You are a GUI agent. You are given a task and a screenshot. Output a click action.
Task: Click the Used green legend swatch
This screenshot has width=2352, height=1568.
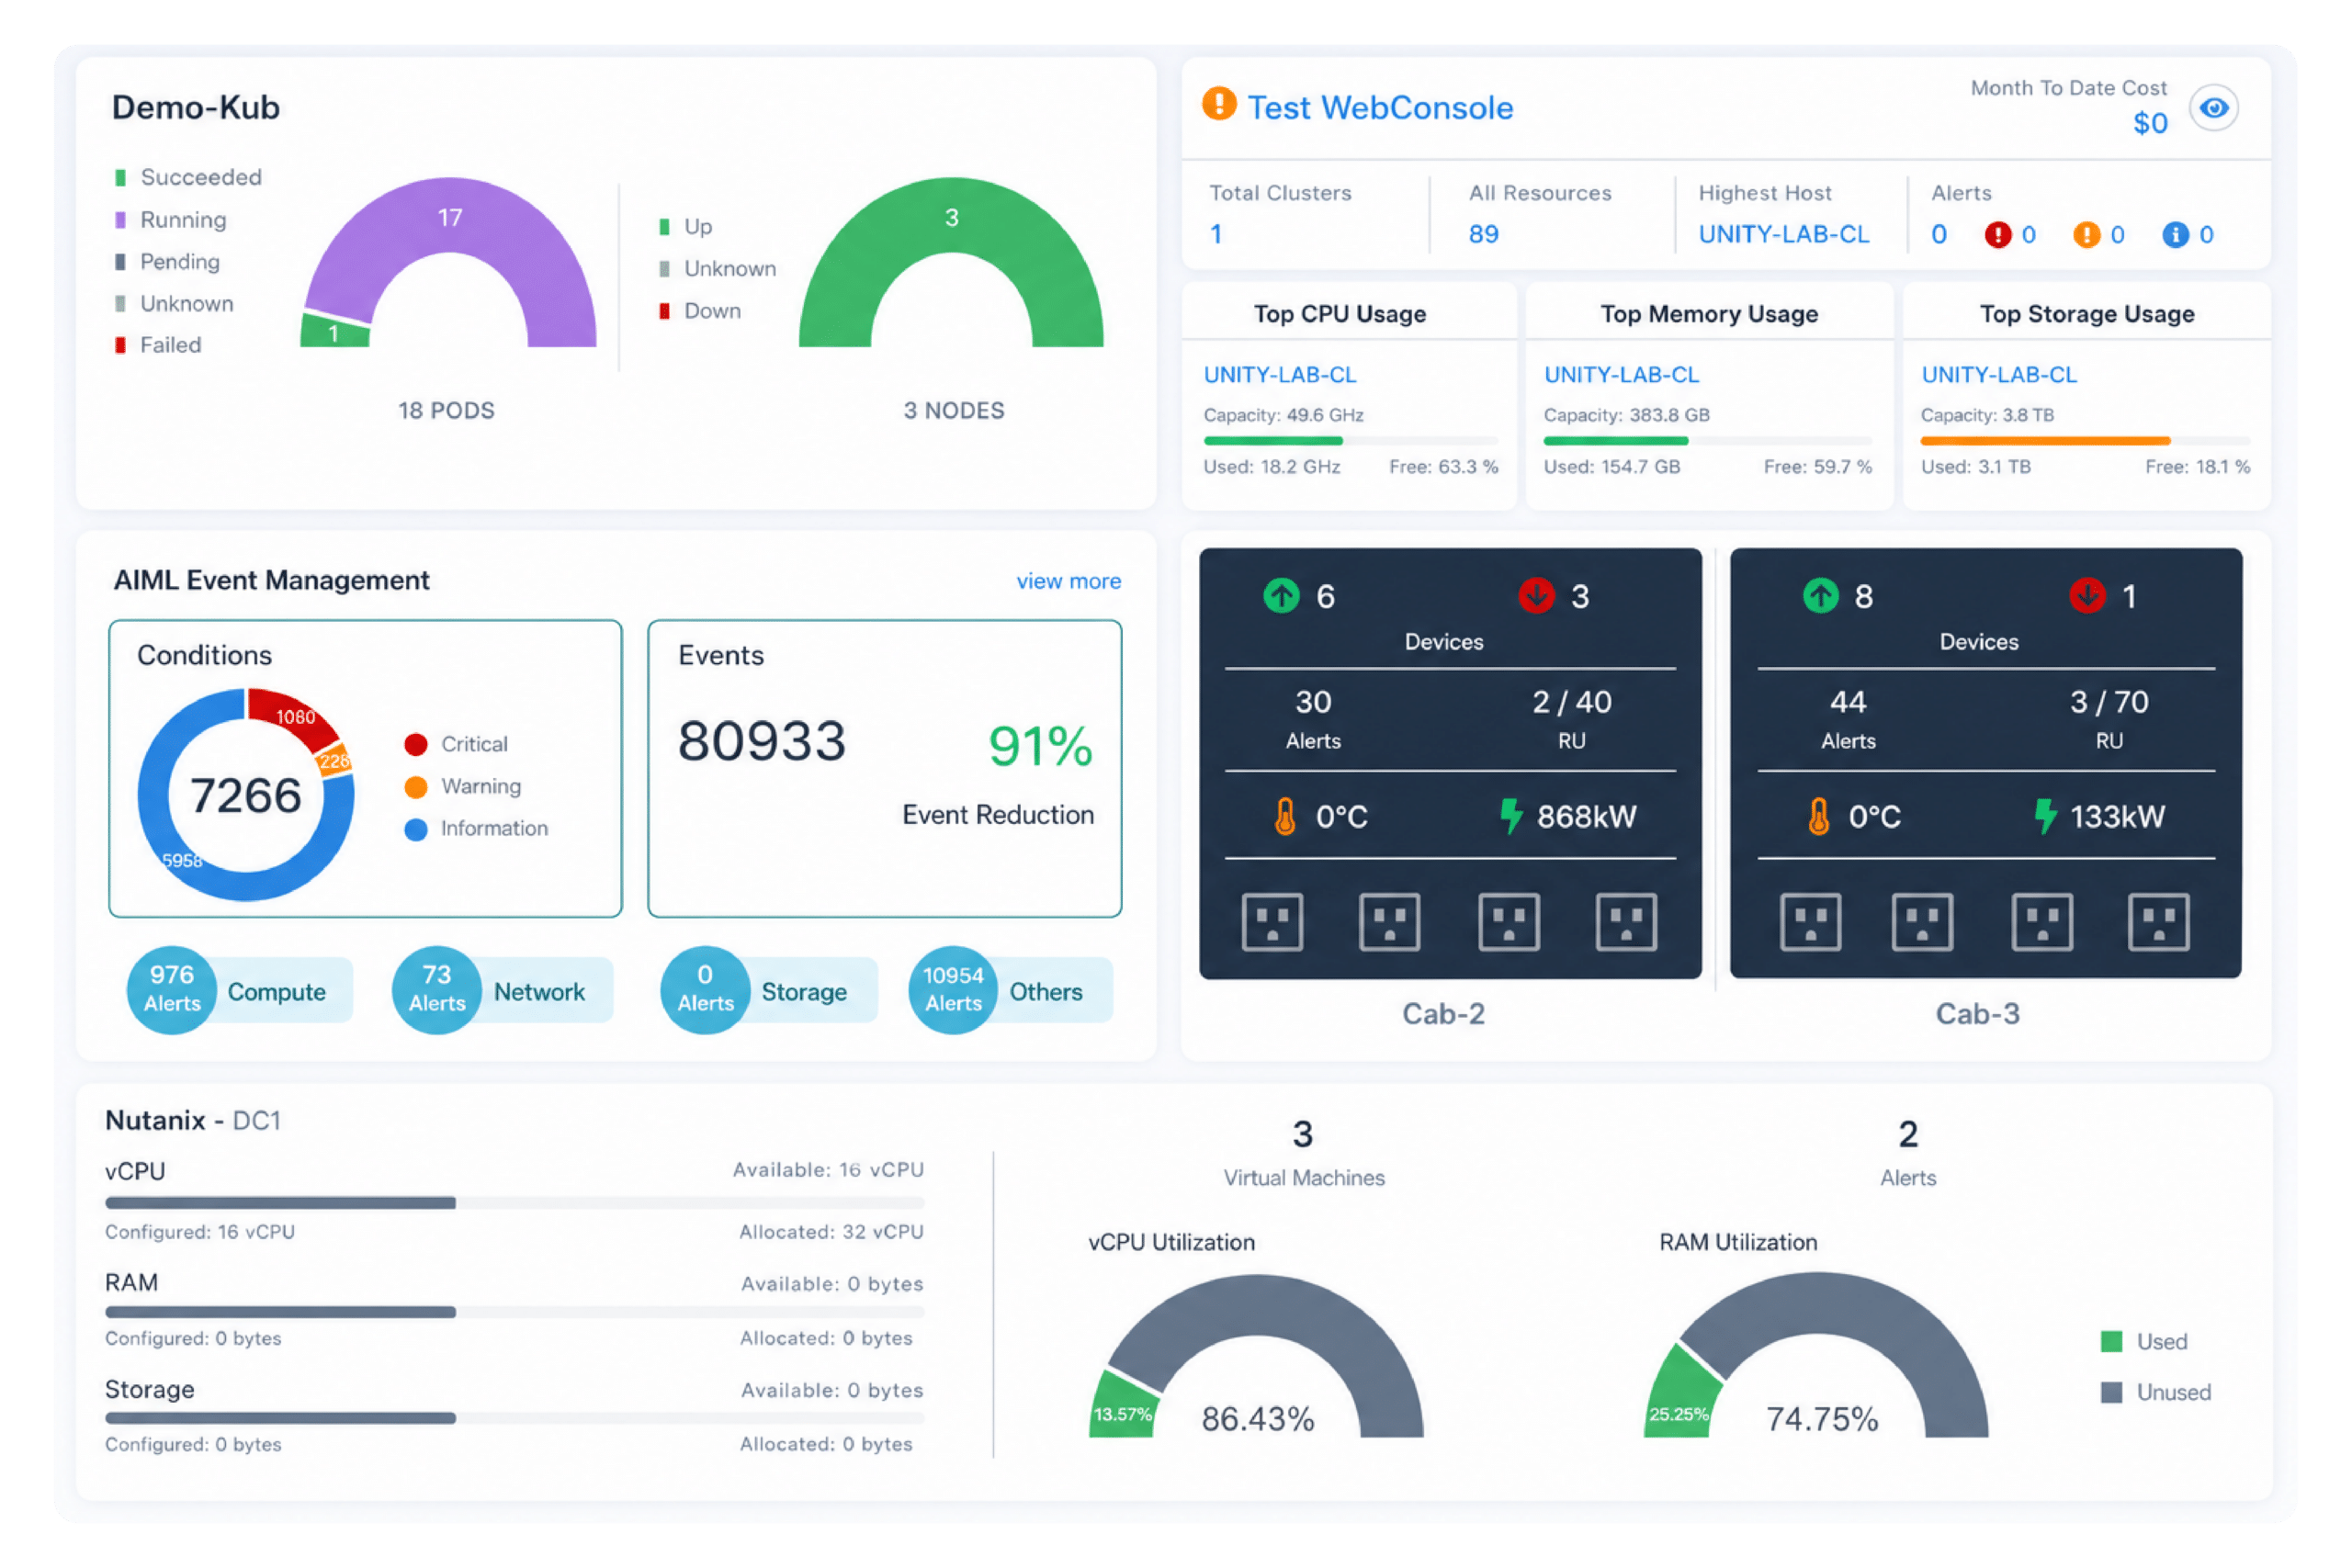[2111, 1342]
